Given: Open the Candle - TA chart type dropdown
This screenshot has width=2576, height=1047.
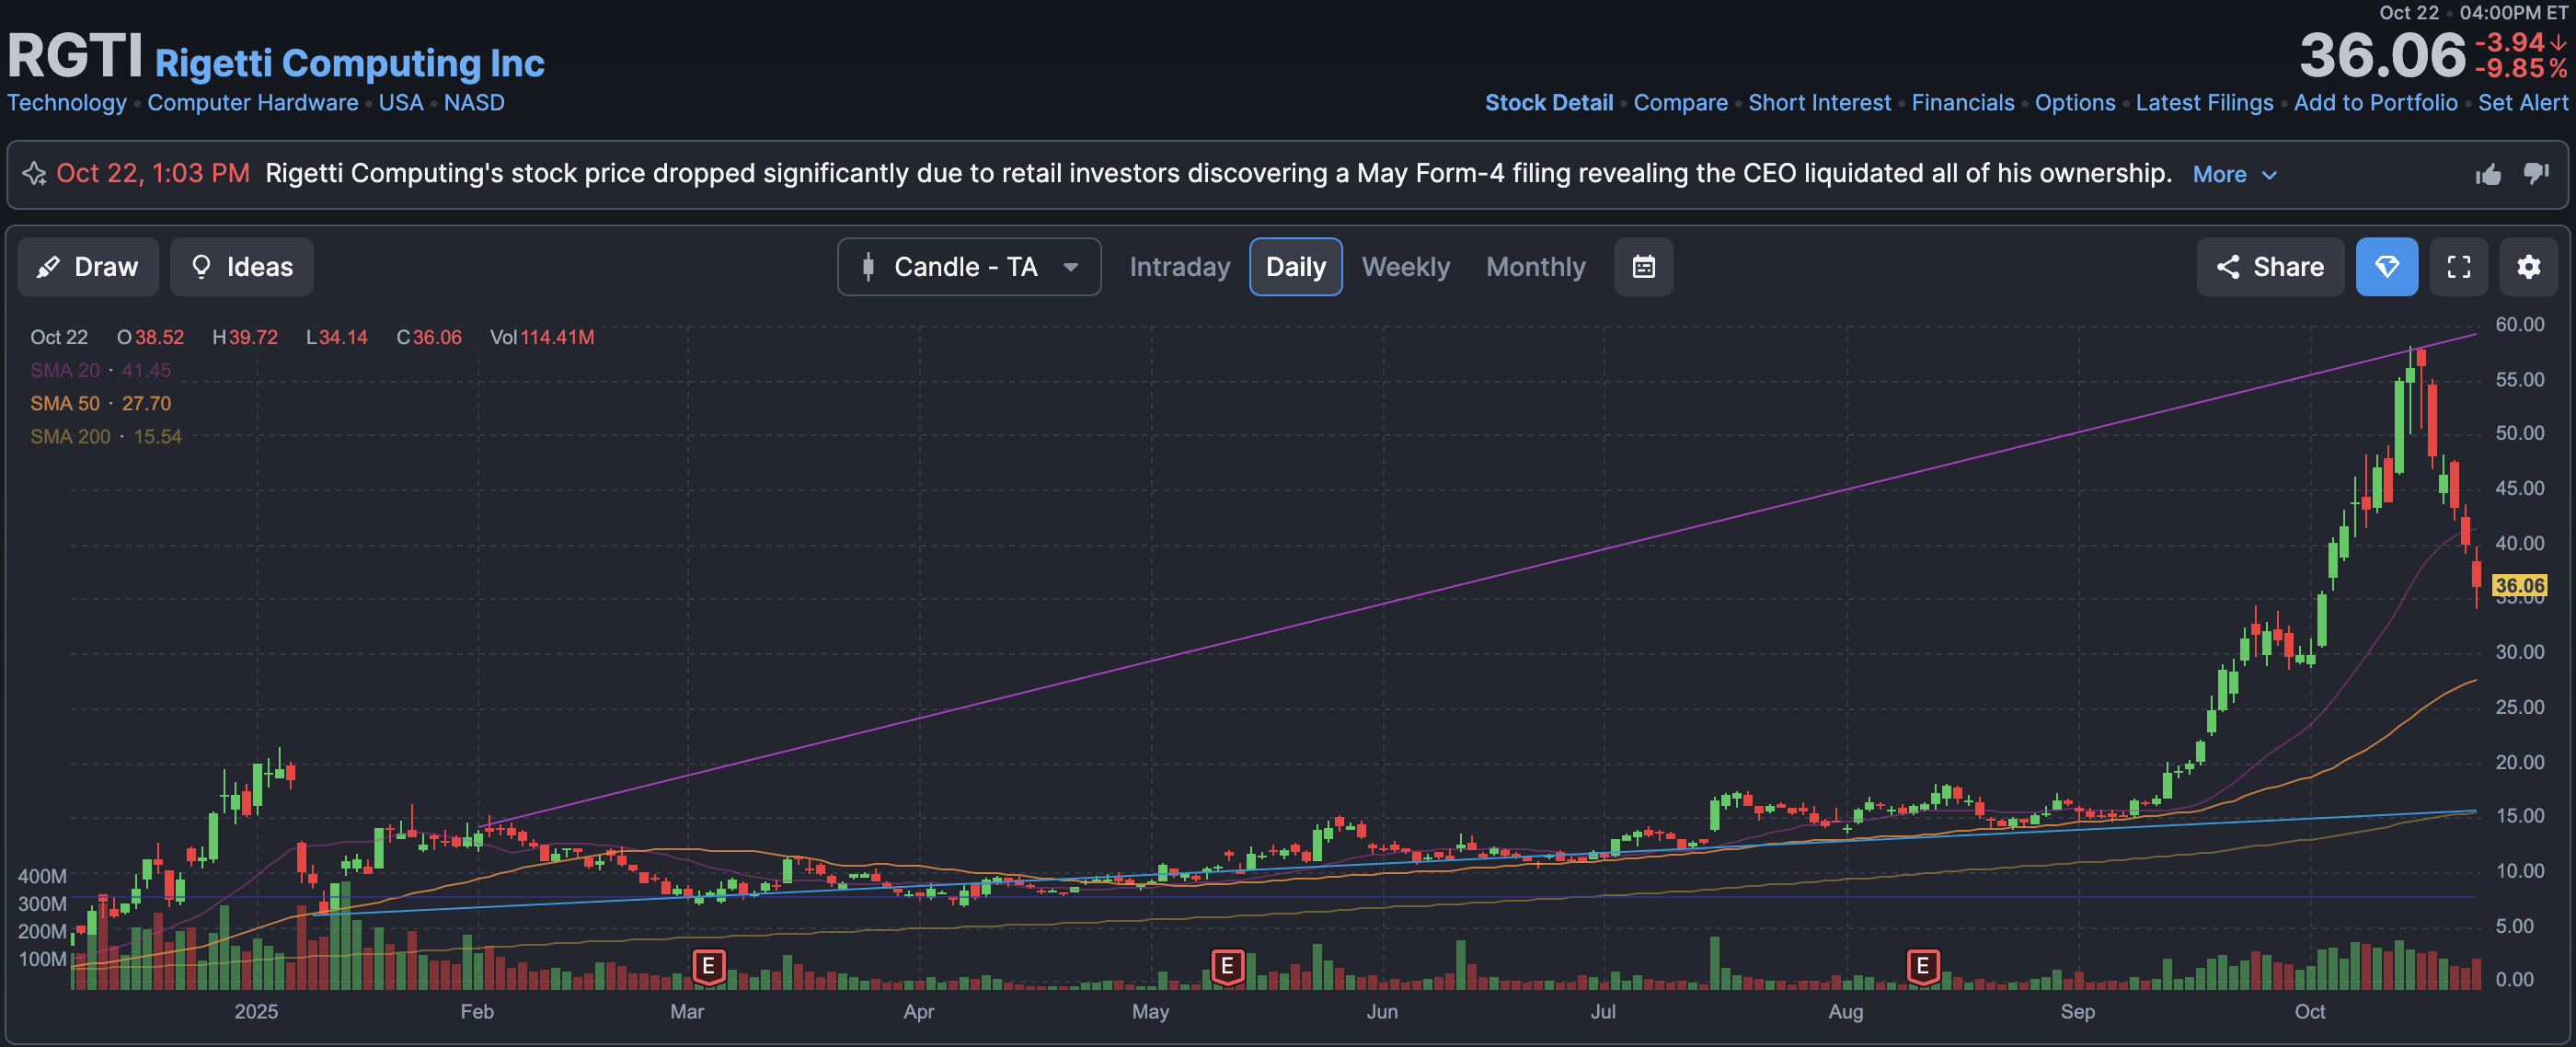Looking at the screenshot, I should 968,267.
